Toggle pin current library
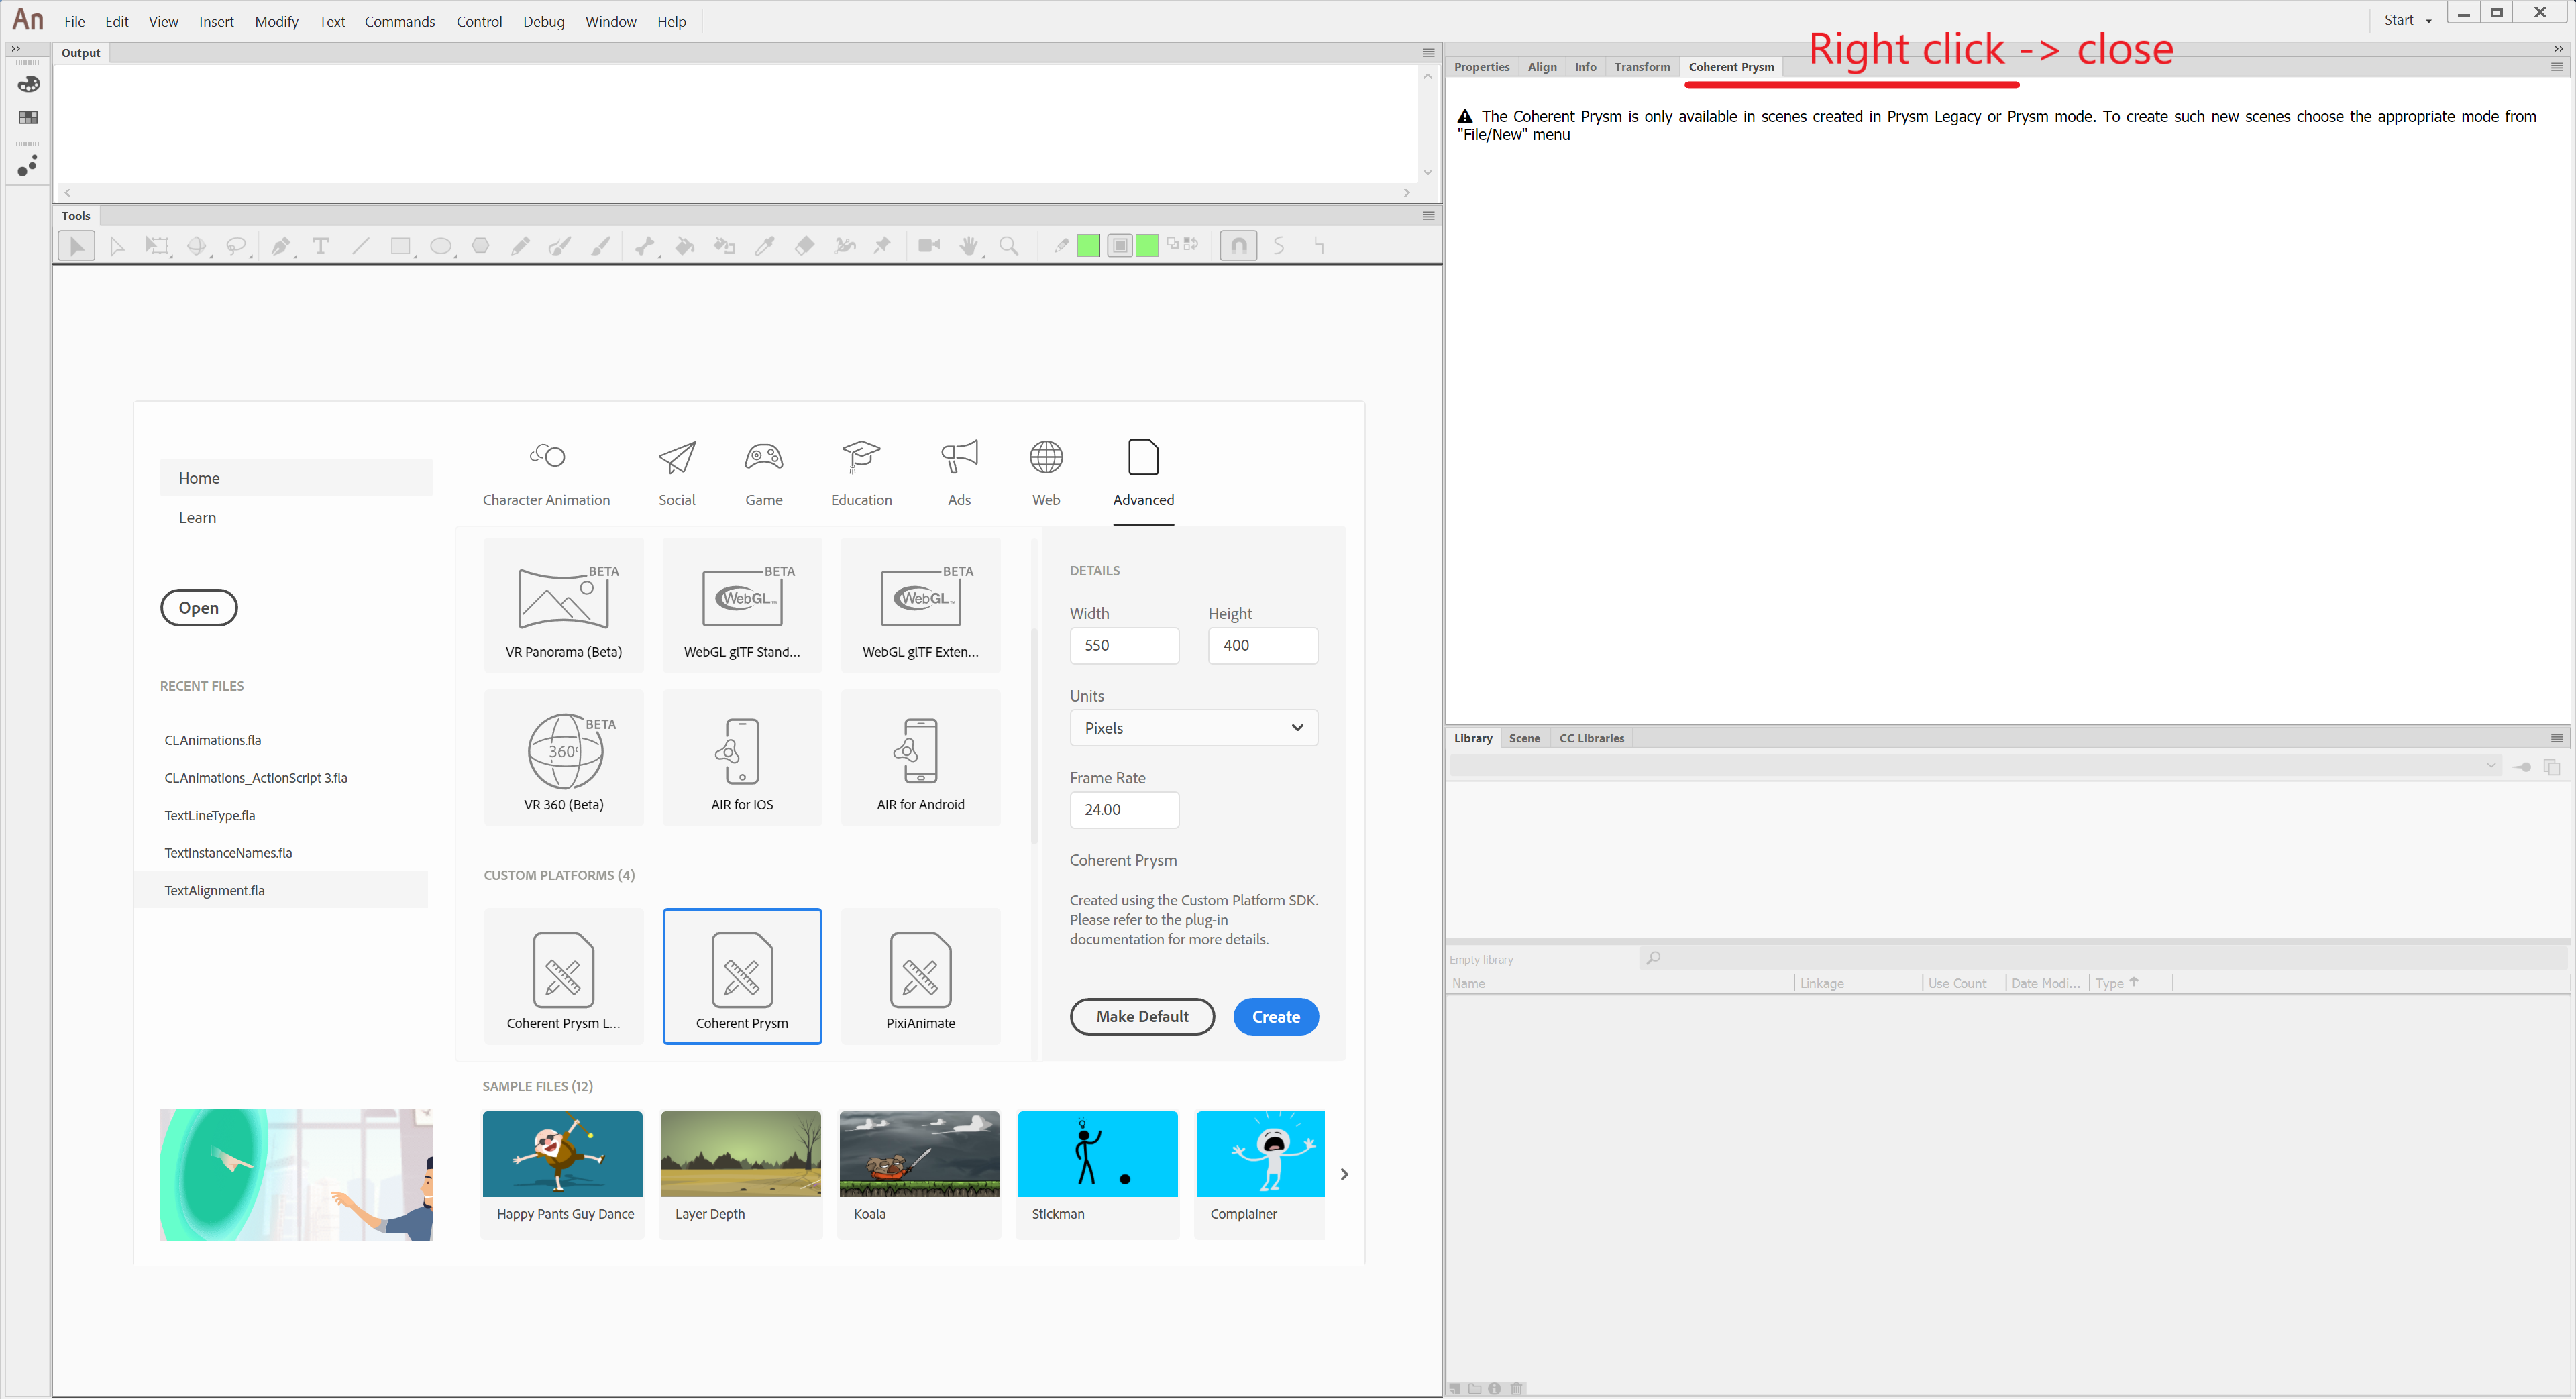2576x1399 pixels. click(2522, 767)
